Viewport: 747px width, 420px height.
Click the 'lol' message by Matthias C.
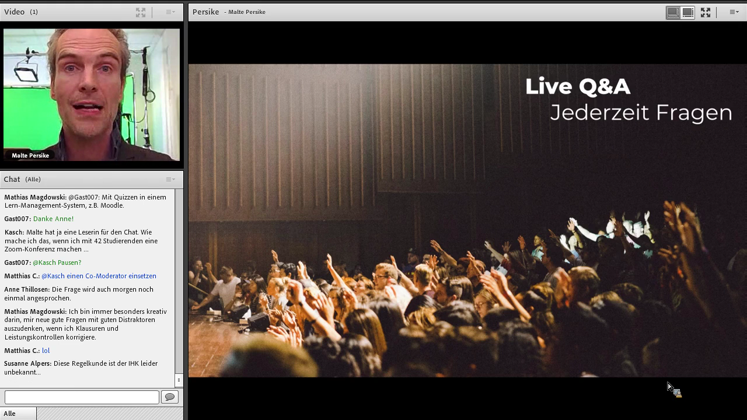click(46, 350)
